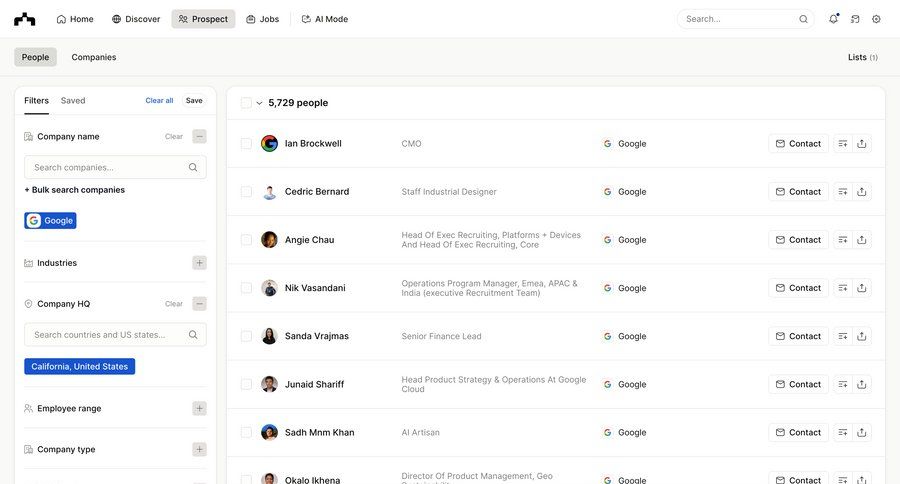Expand the Employee range filter
Viewport: 900px width, 484px height.
199,408
